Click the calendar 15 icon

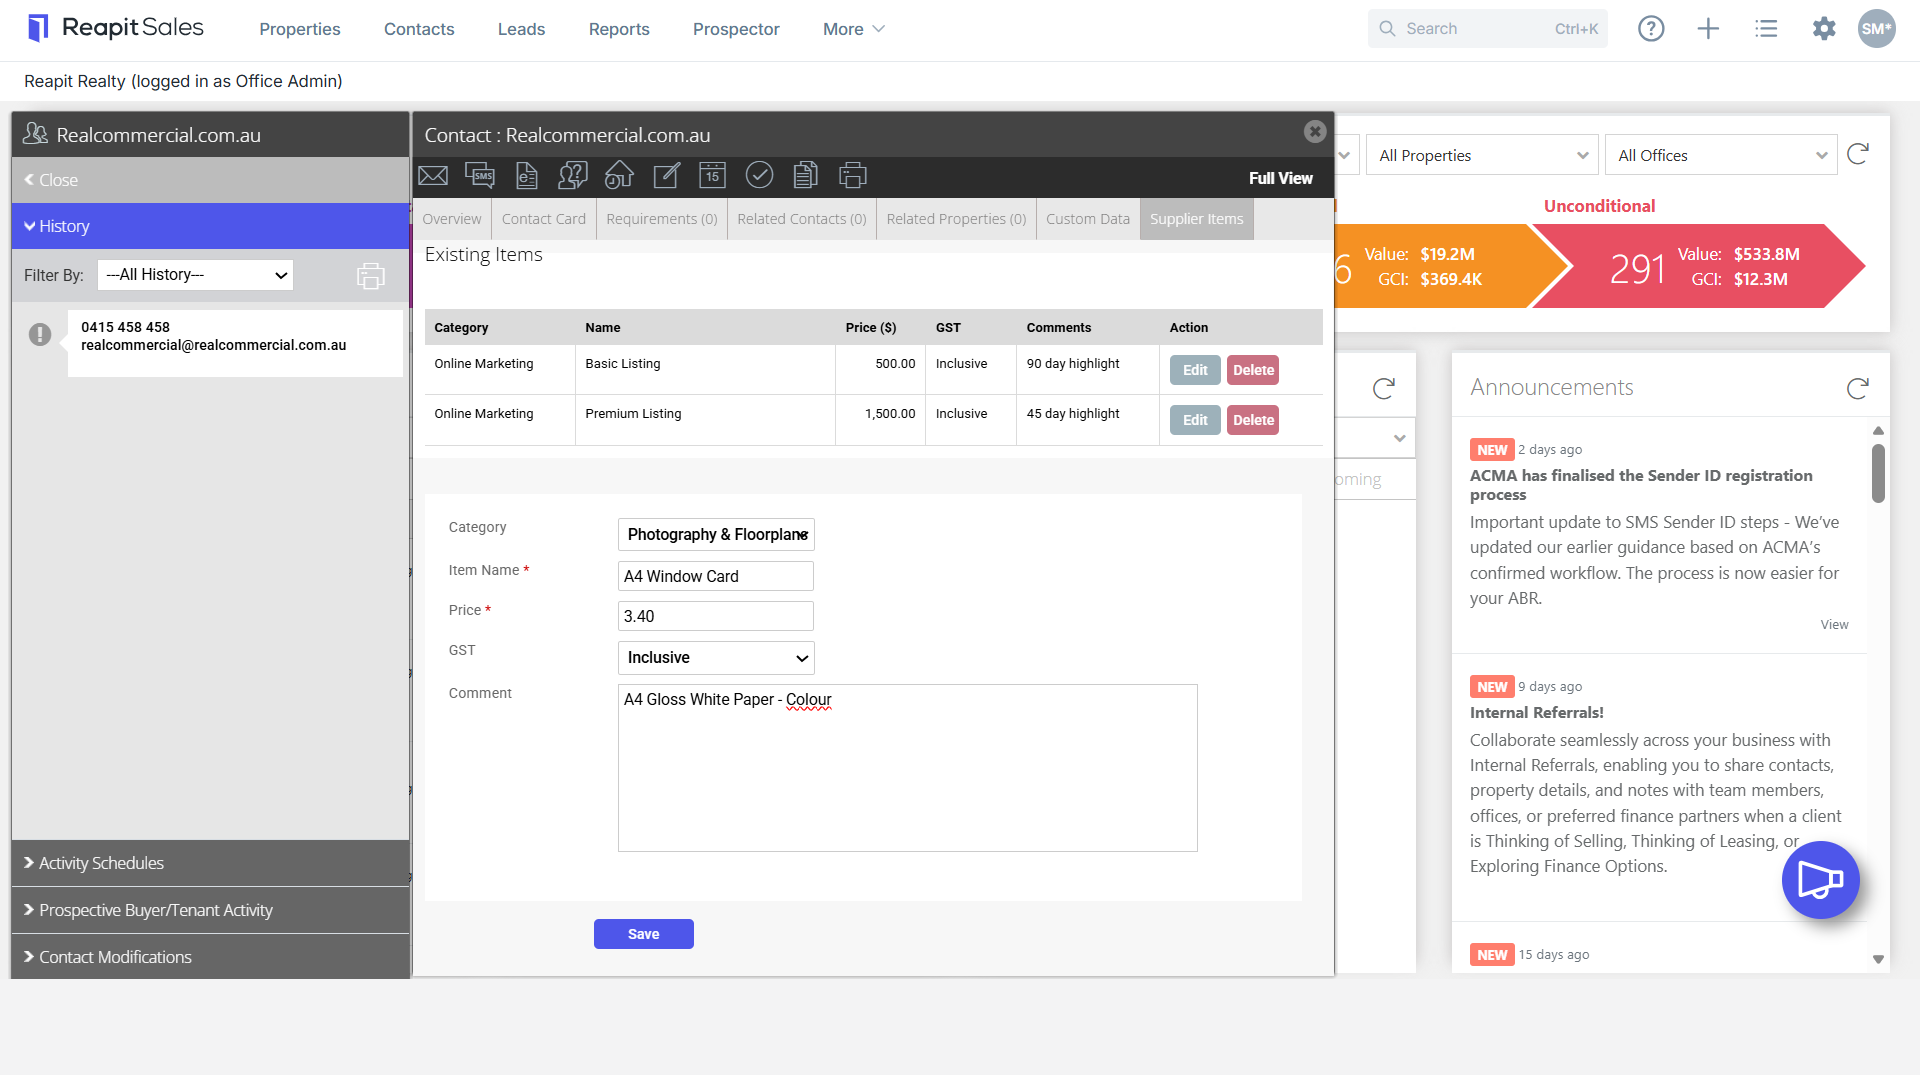tap(712, 176)
